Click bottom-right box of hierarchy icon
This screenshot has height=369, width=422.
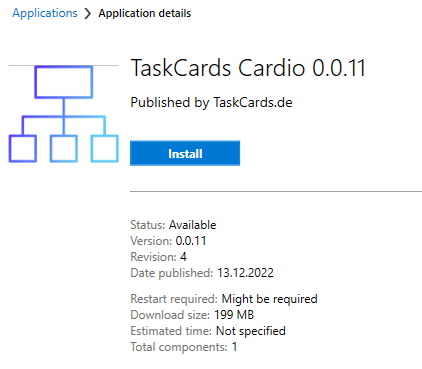pyautogui.click(x=105, y=148)
